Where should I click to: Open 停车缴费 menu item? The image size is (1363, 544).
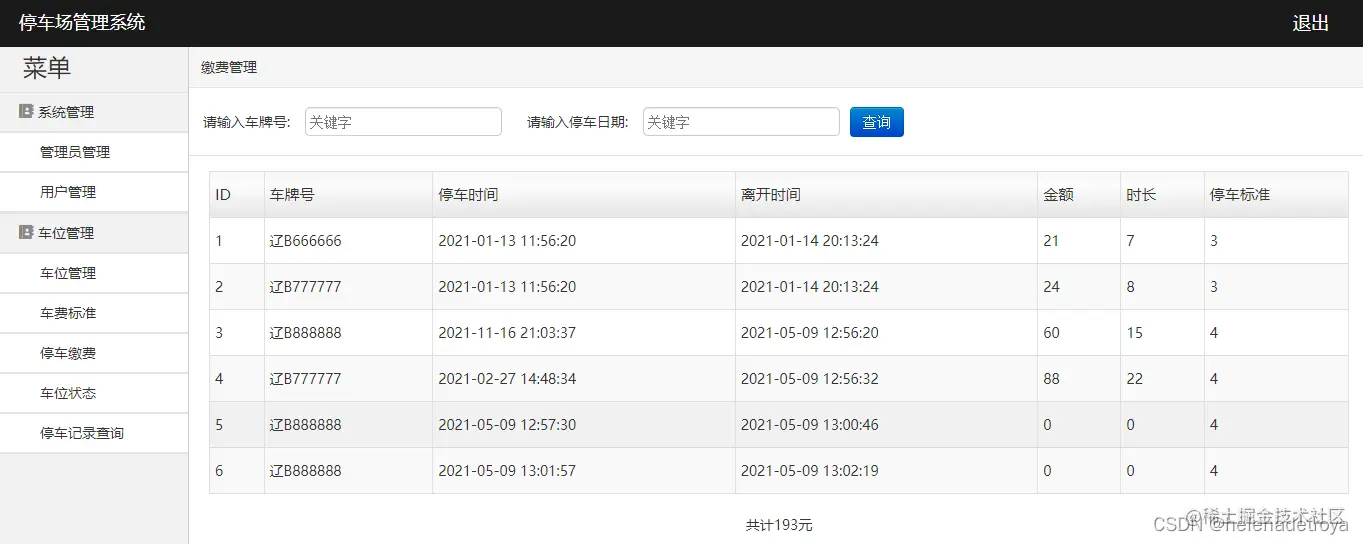tap(68, 353)
